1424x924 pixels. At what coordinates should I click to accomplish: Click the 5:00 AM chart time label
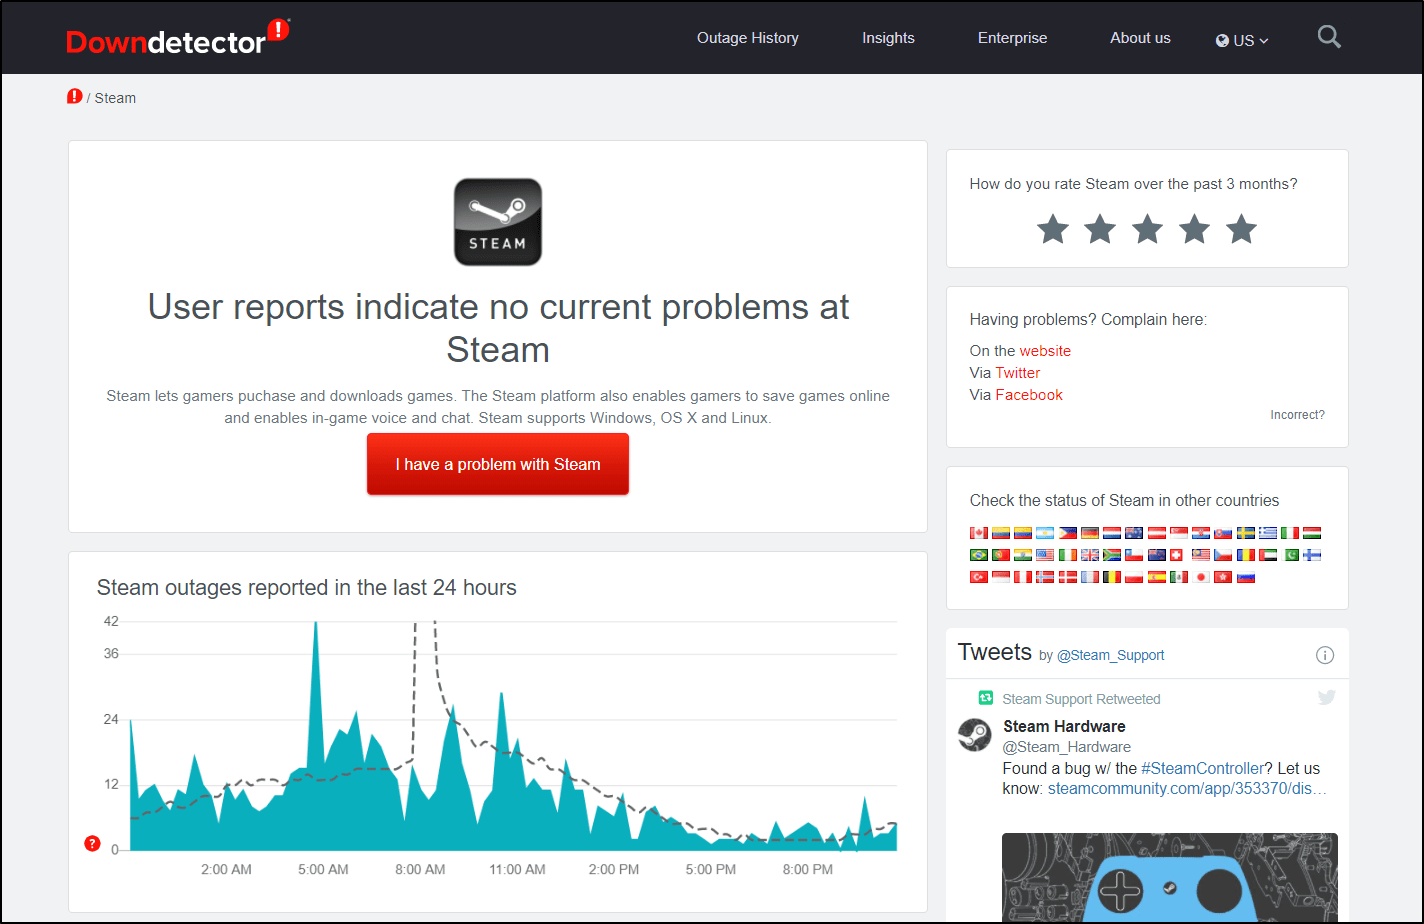323,869
